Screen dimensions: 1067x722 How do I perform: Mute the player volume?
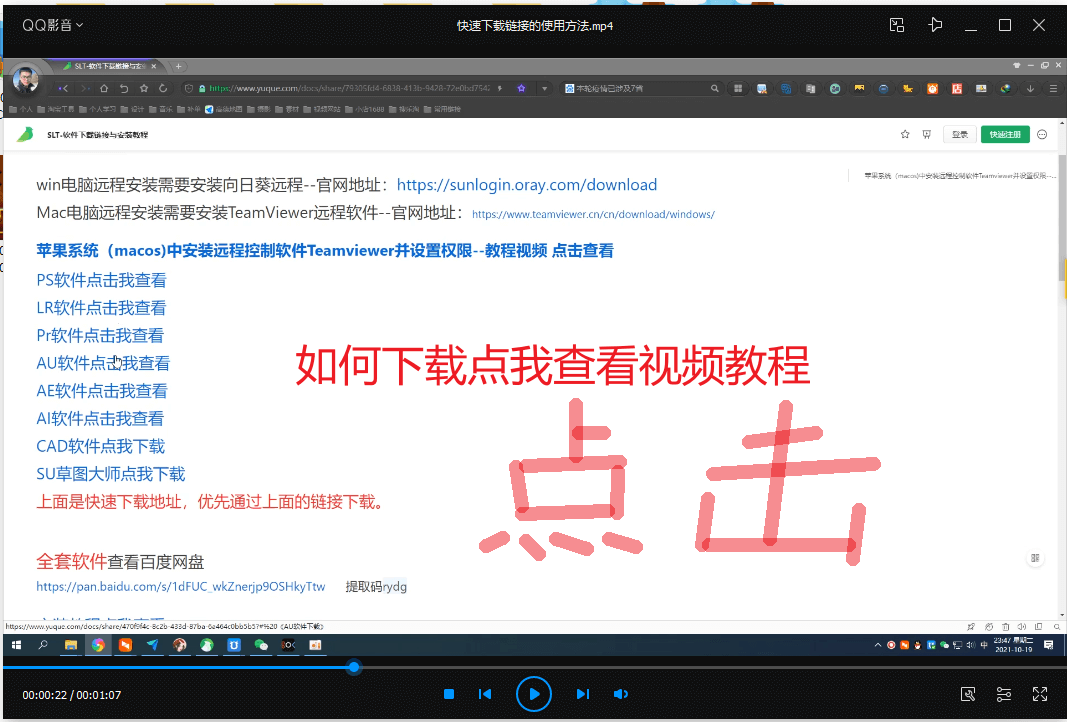tap(621, 694)
